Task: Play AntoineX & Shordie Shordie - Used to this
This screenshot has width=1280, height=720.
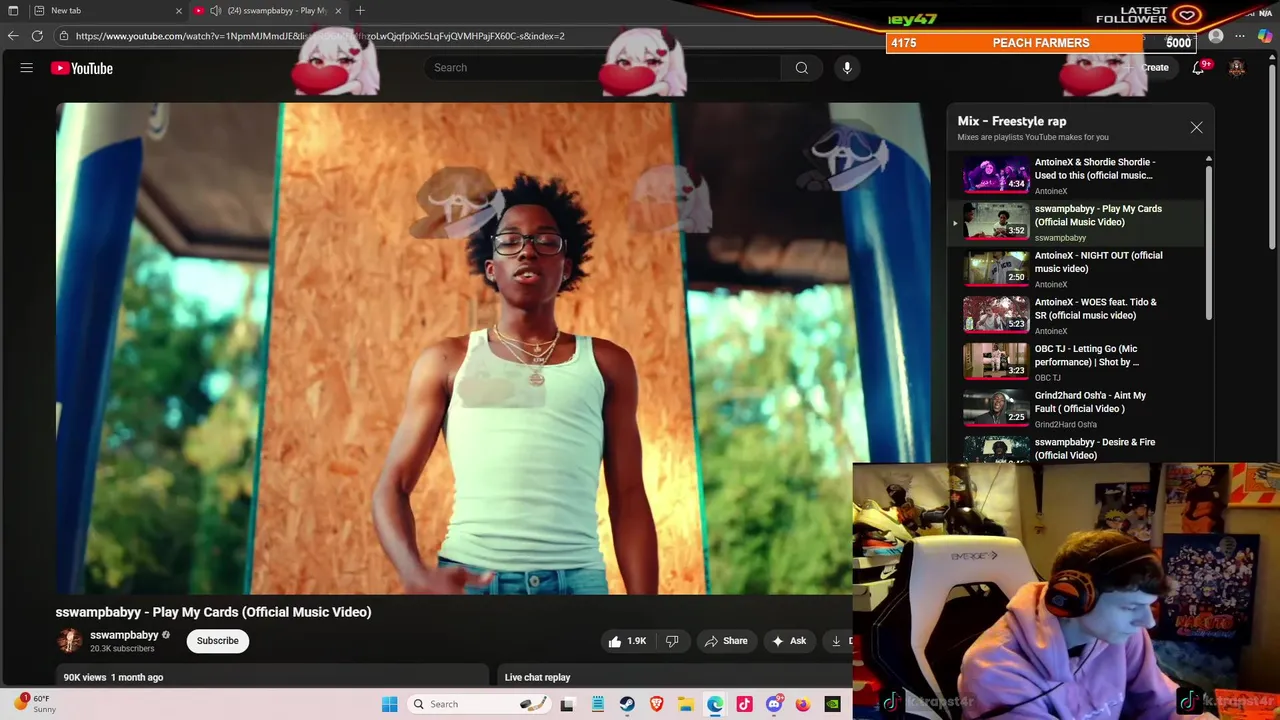Action: click(x=1094, y=168)
